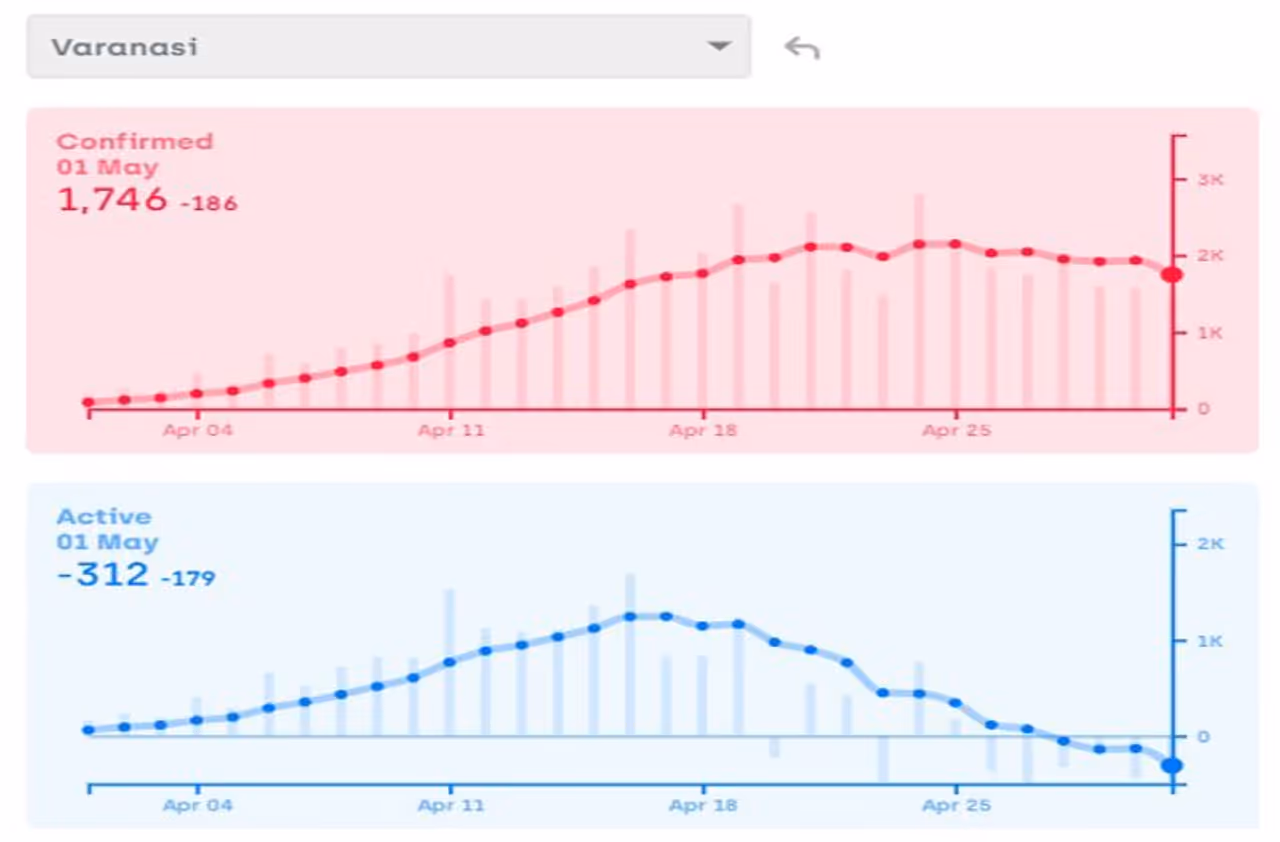Click Apr 18 on Active chart axis
The height and width of the screenshot is (842, 1280).
click(703, 805)
